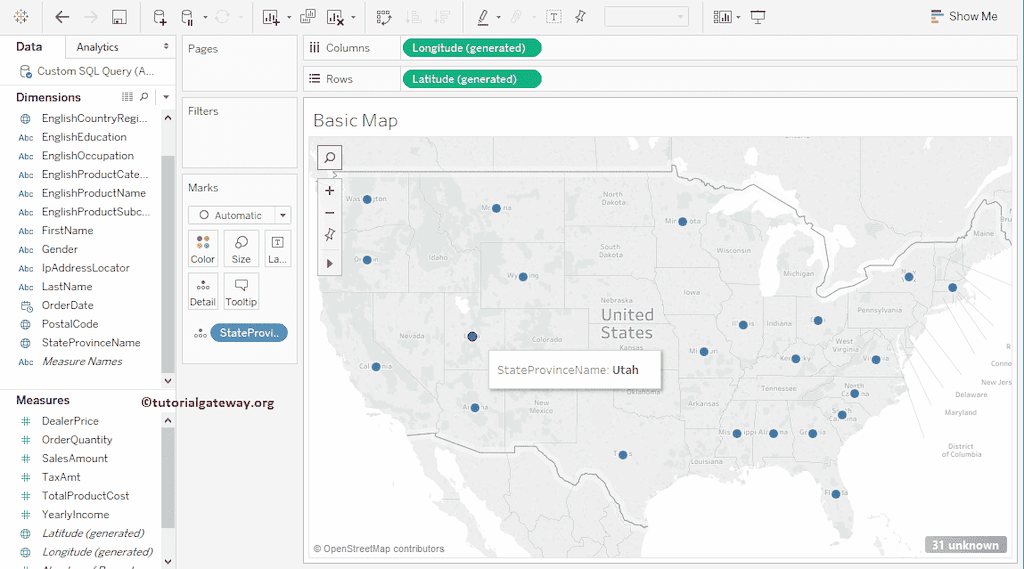Open the Show Me panel
The width and height of the screenshot is (1024, 569).
coord(963,17)
